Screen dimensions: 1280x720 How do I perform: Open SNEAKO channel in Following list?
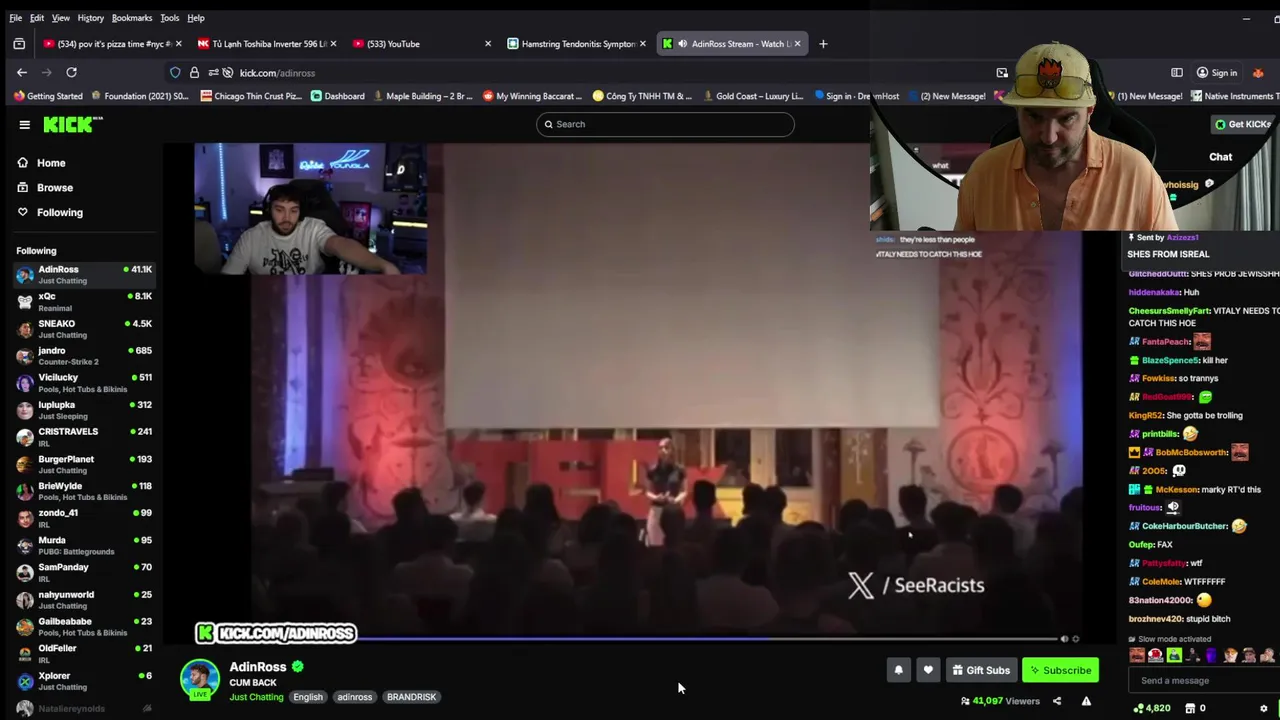(x=85, y=328)
